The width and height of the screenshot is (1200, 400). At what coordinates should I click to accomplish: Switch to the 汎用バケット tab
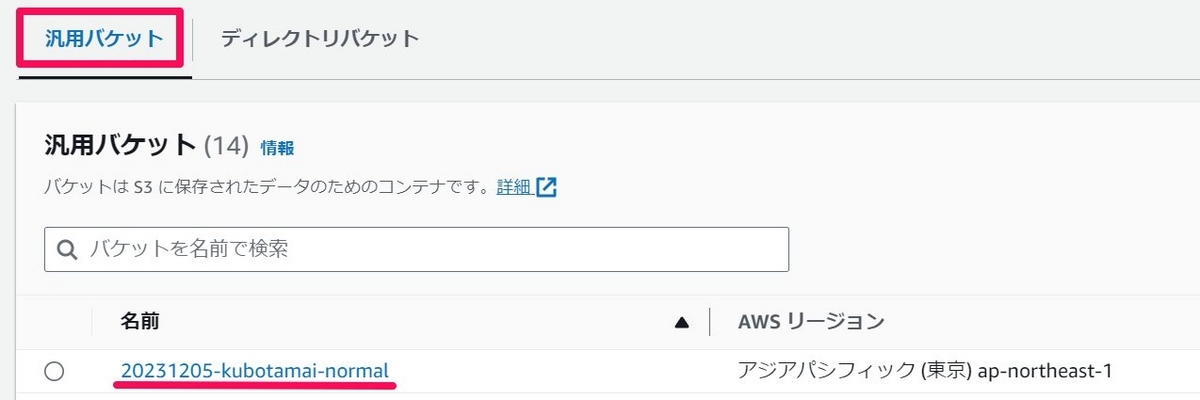click(x=104, y=39)
